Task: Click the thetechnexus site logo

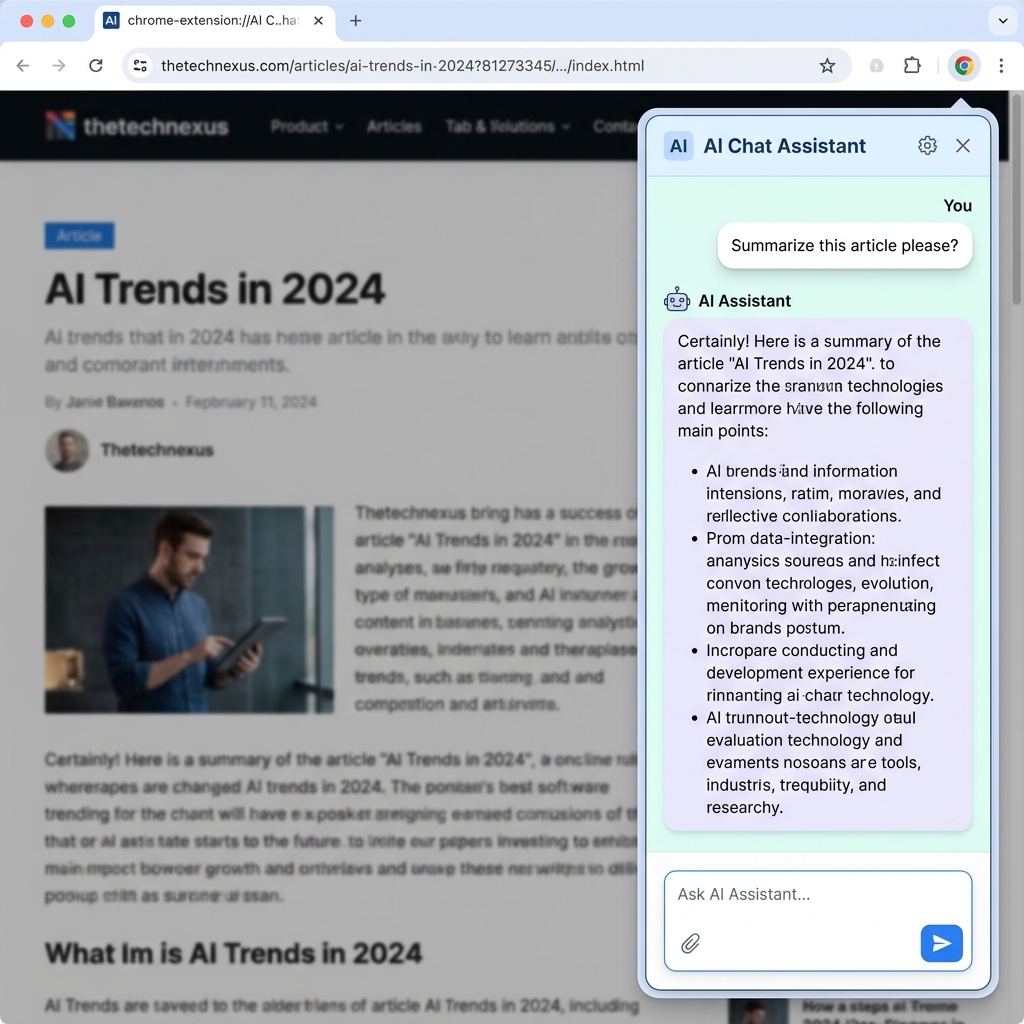Action: (136, 126)
